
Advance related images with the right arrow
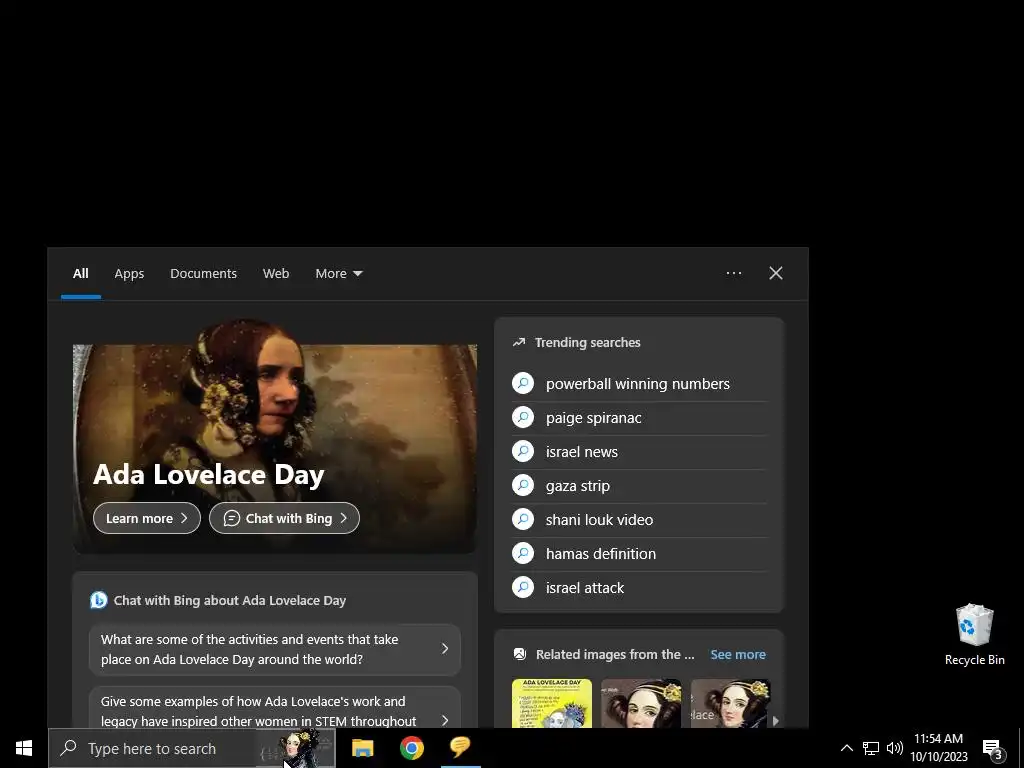coord(775,721)
